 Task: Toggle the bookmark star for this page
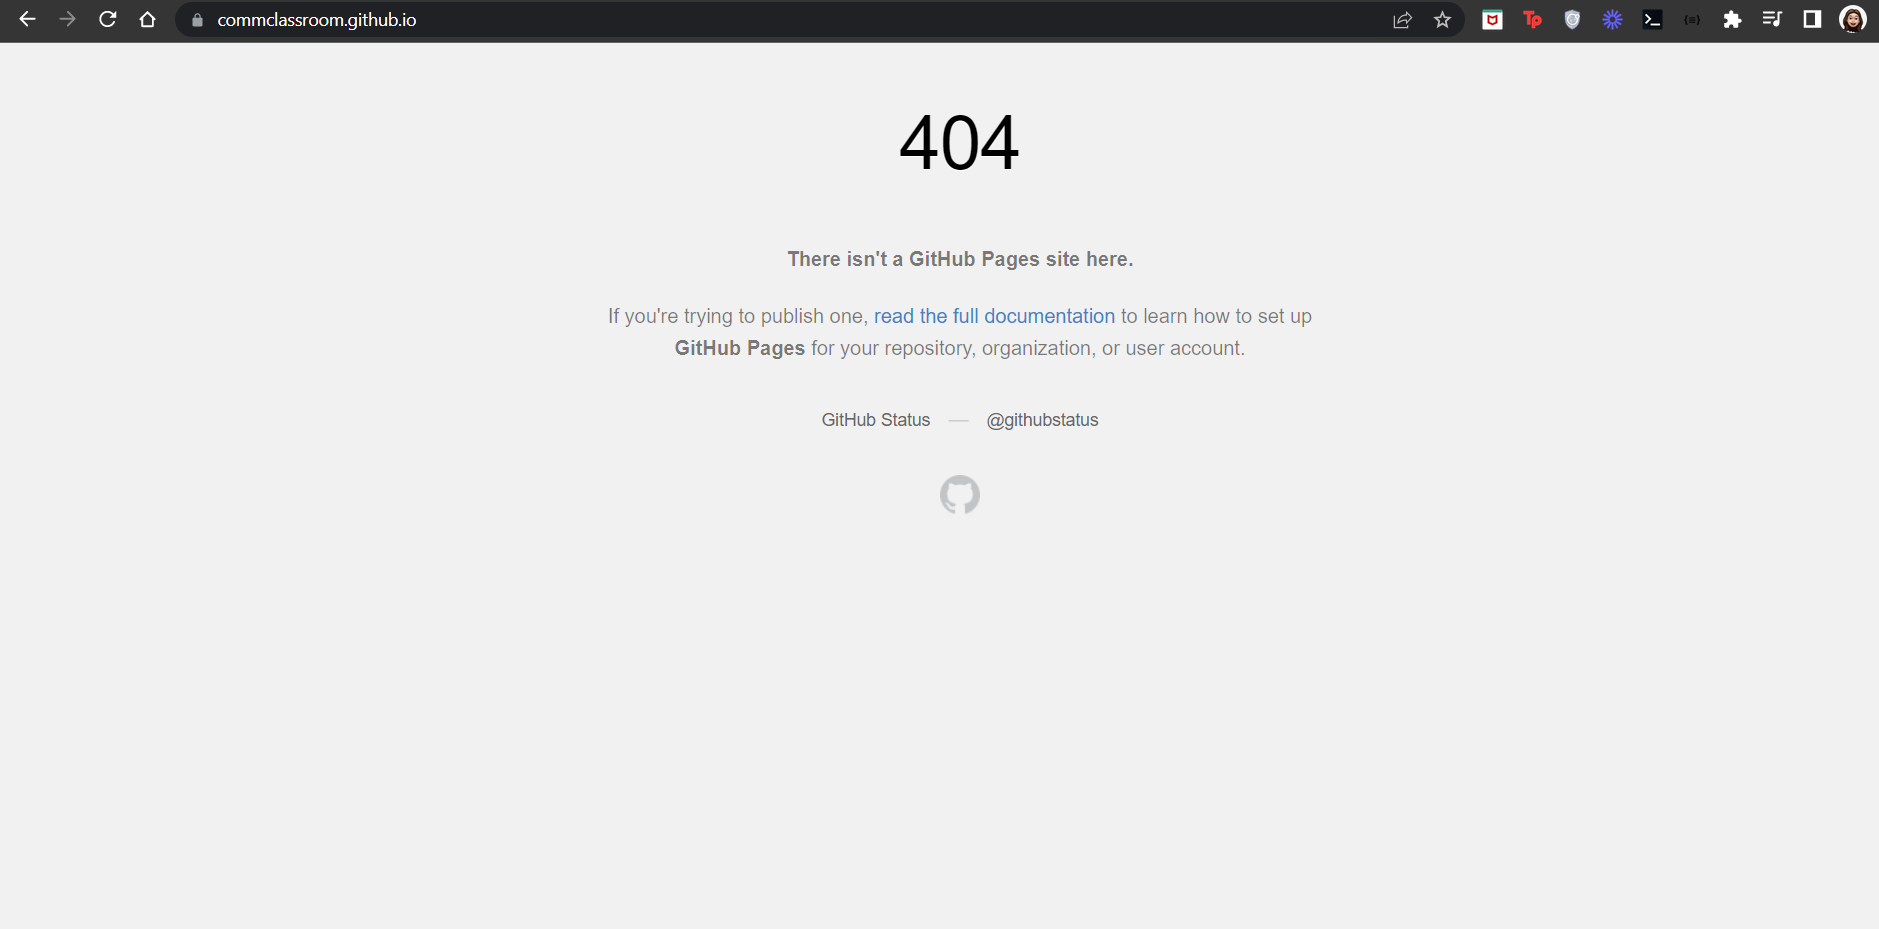pos(1441,19)
